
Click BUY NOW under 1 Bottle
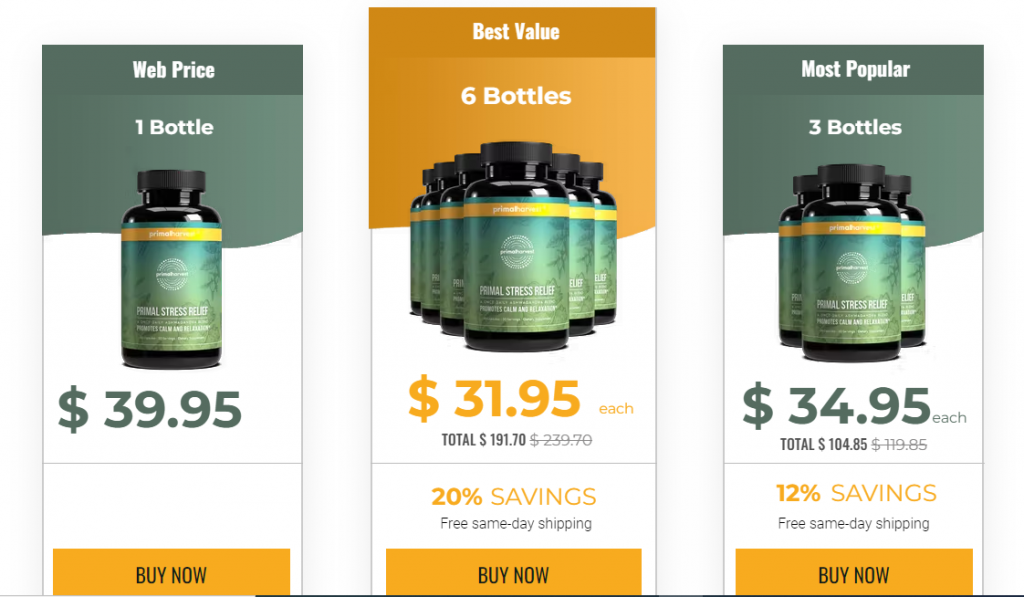coord(171,572)
